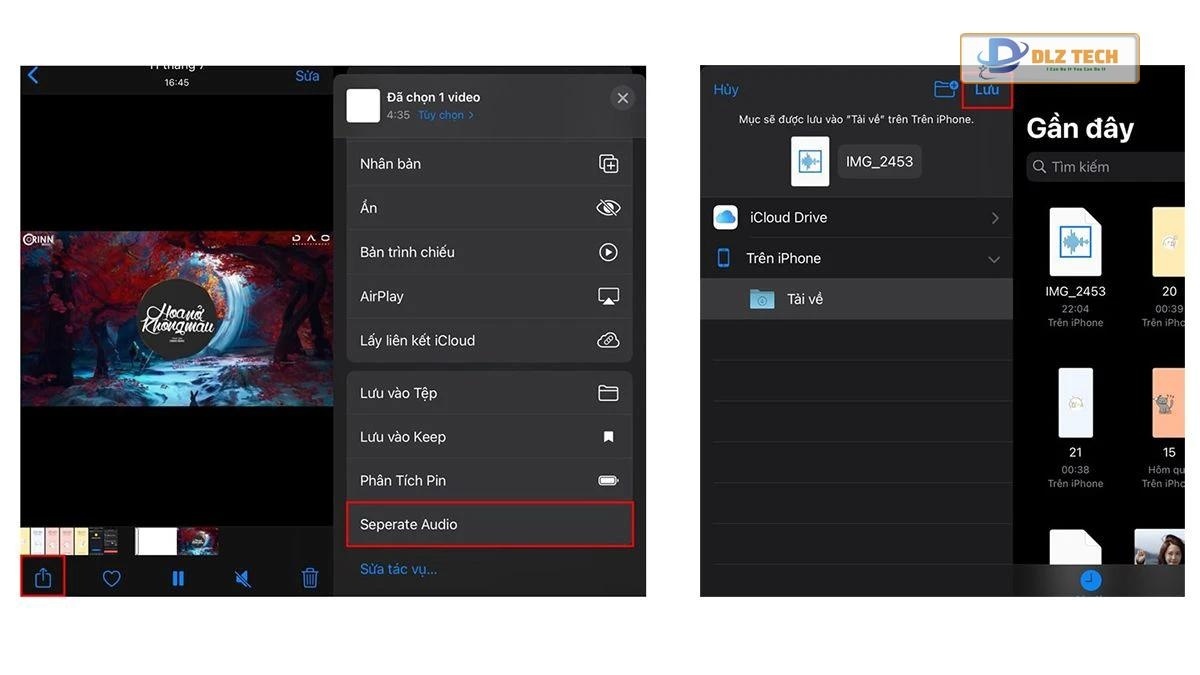This screenshot has width=1200, height=675.
Task: Pause the video playback
Action: click(x=178, y=578)
